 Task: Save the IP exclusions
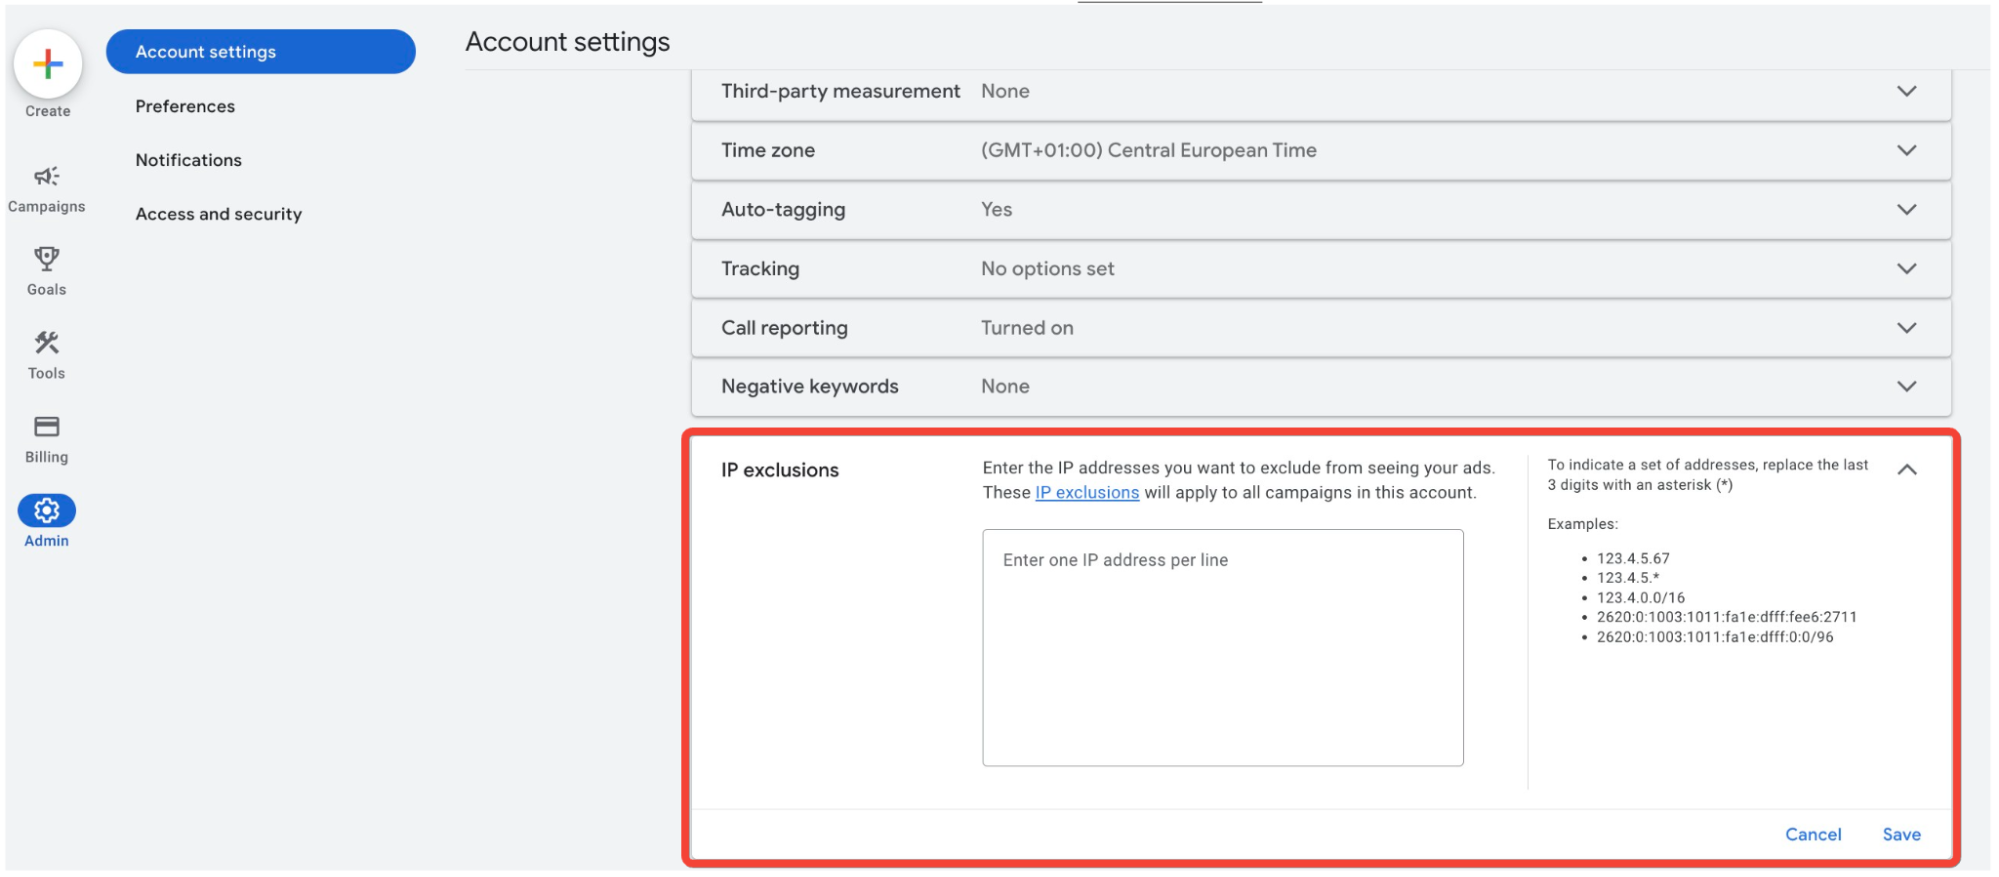(1901, 834)
